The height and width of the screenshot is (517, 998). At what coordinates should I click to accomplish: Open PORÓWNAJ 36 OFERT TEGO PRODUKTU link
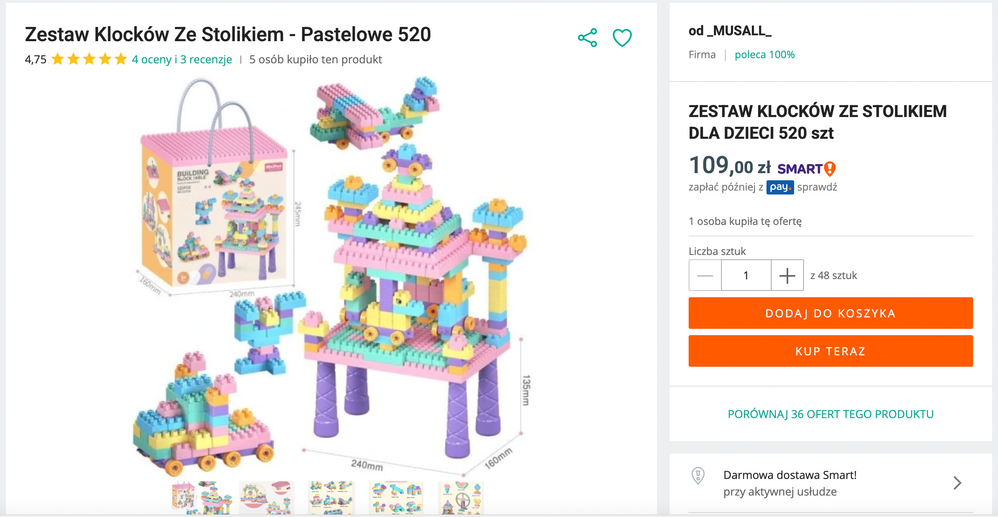pos(830,414)
